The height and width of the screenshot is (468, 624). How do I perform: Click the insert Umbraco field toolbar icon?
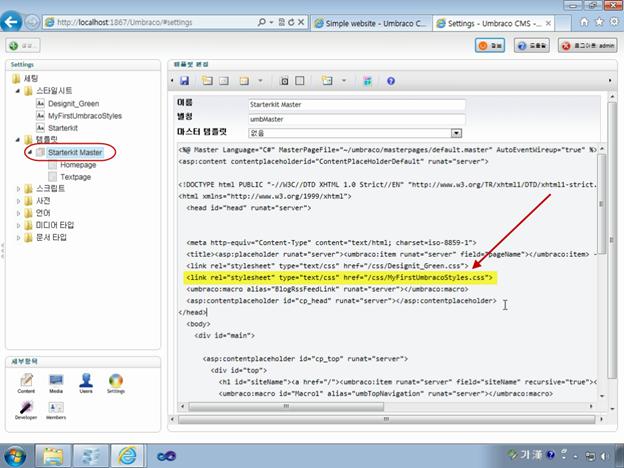pyautogui.click(x=207, y=81)
